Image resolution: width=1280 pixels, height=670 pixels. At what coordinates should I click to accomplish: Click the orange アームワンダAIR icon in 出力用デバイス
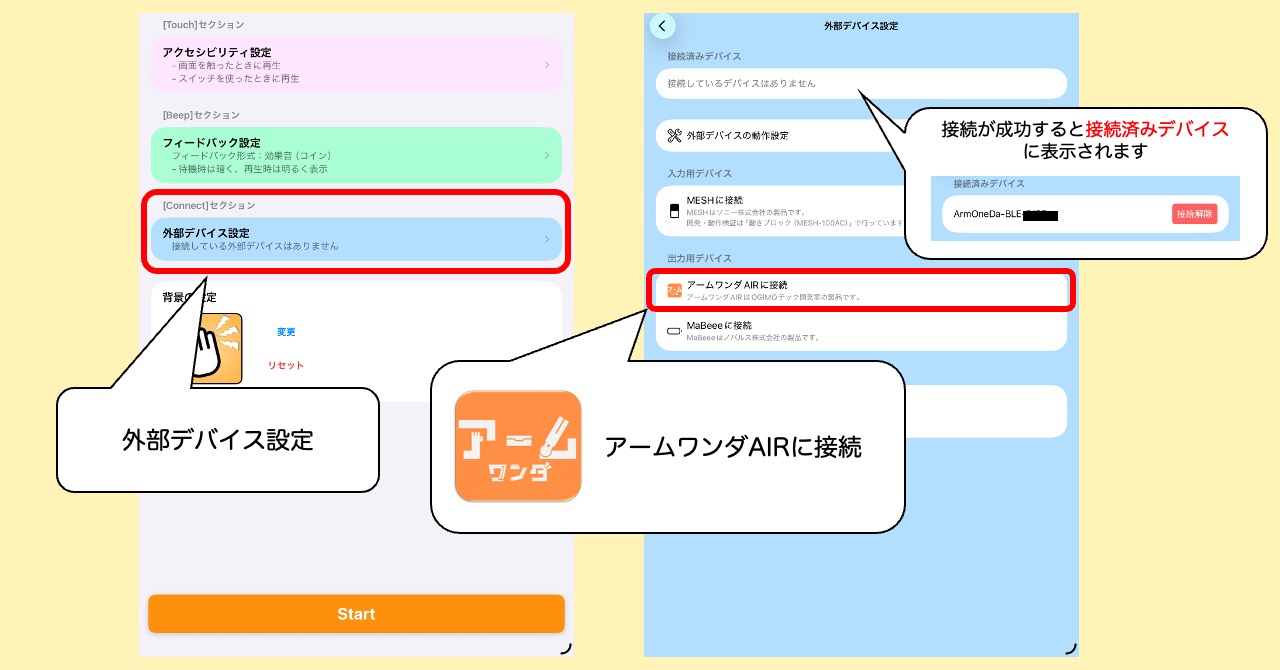(x=673, y=289)
